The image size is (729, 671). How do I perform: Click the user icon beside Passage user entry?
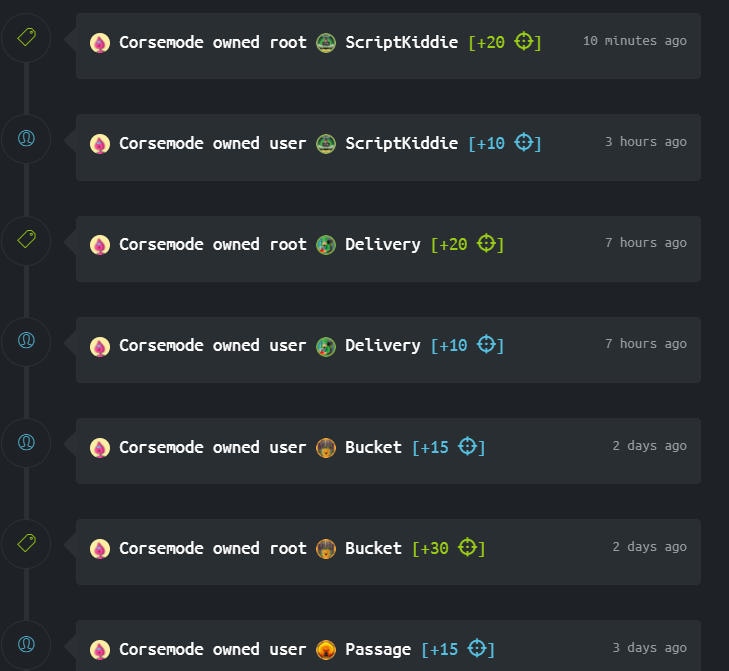tap(27, 644)
